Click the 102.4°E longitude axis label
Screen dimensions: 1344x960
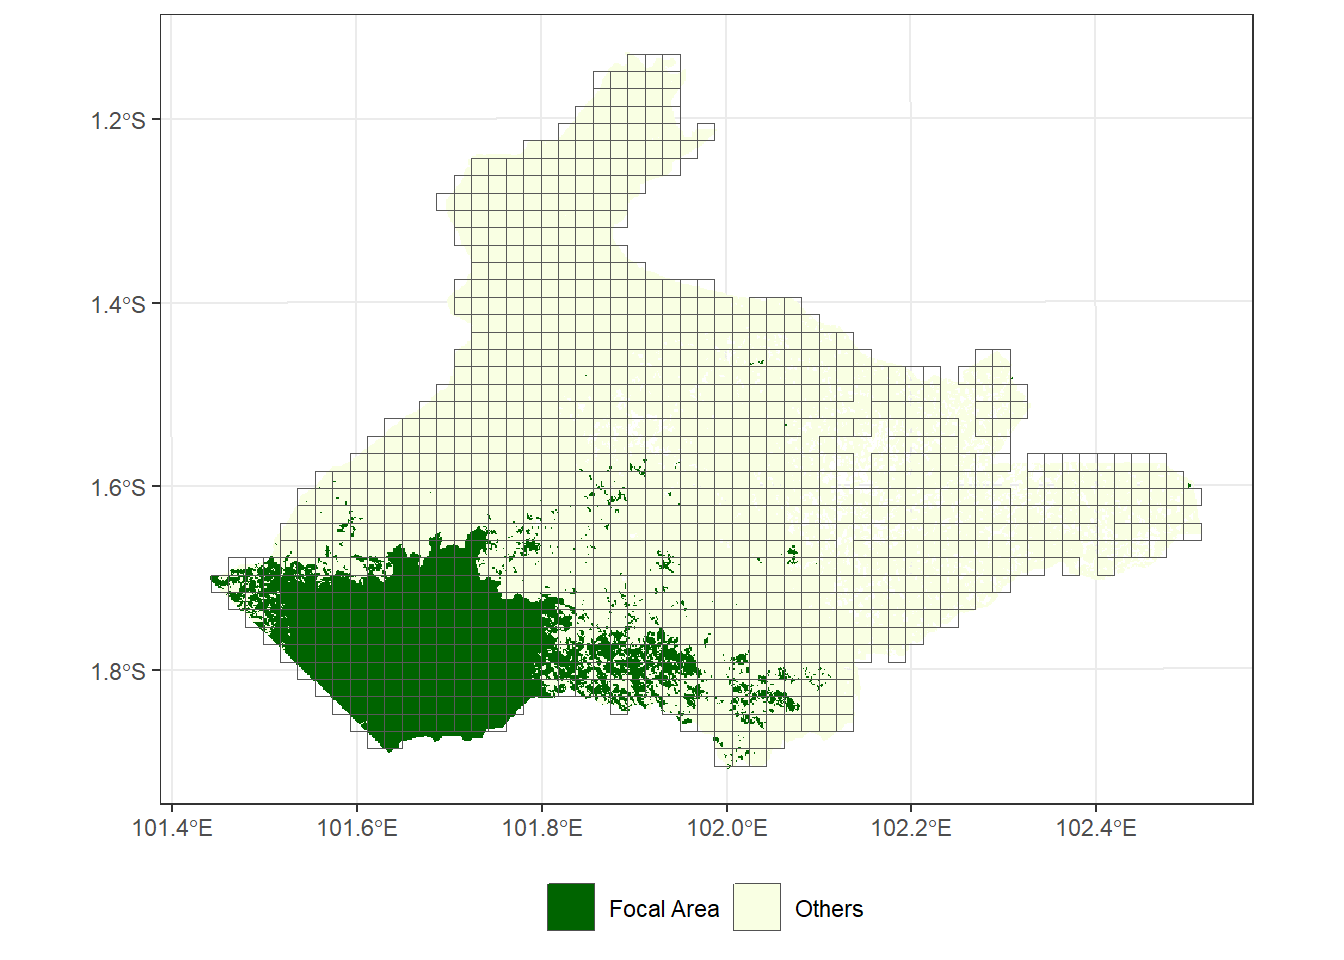pyautogui.click(x=1096, y=828)
